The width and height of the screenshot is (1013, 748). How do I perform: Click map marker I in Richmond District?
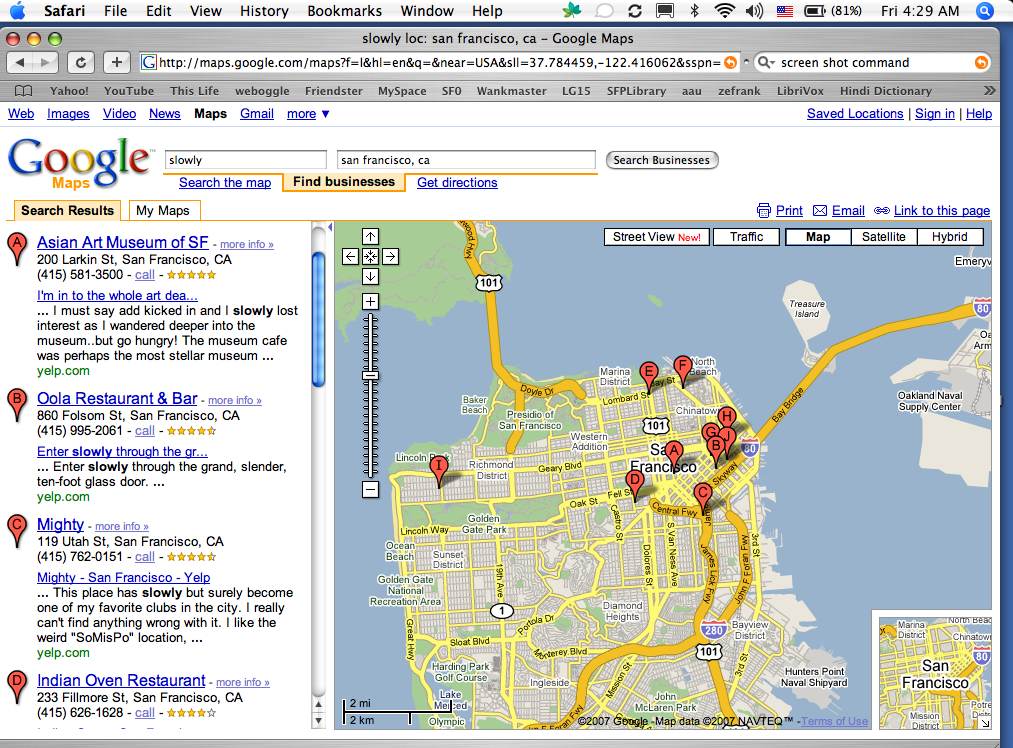click(x=439, y=467)
